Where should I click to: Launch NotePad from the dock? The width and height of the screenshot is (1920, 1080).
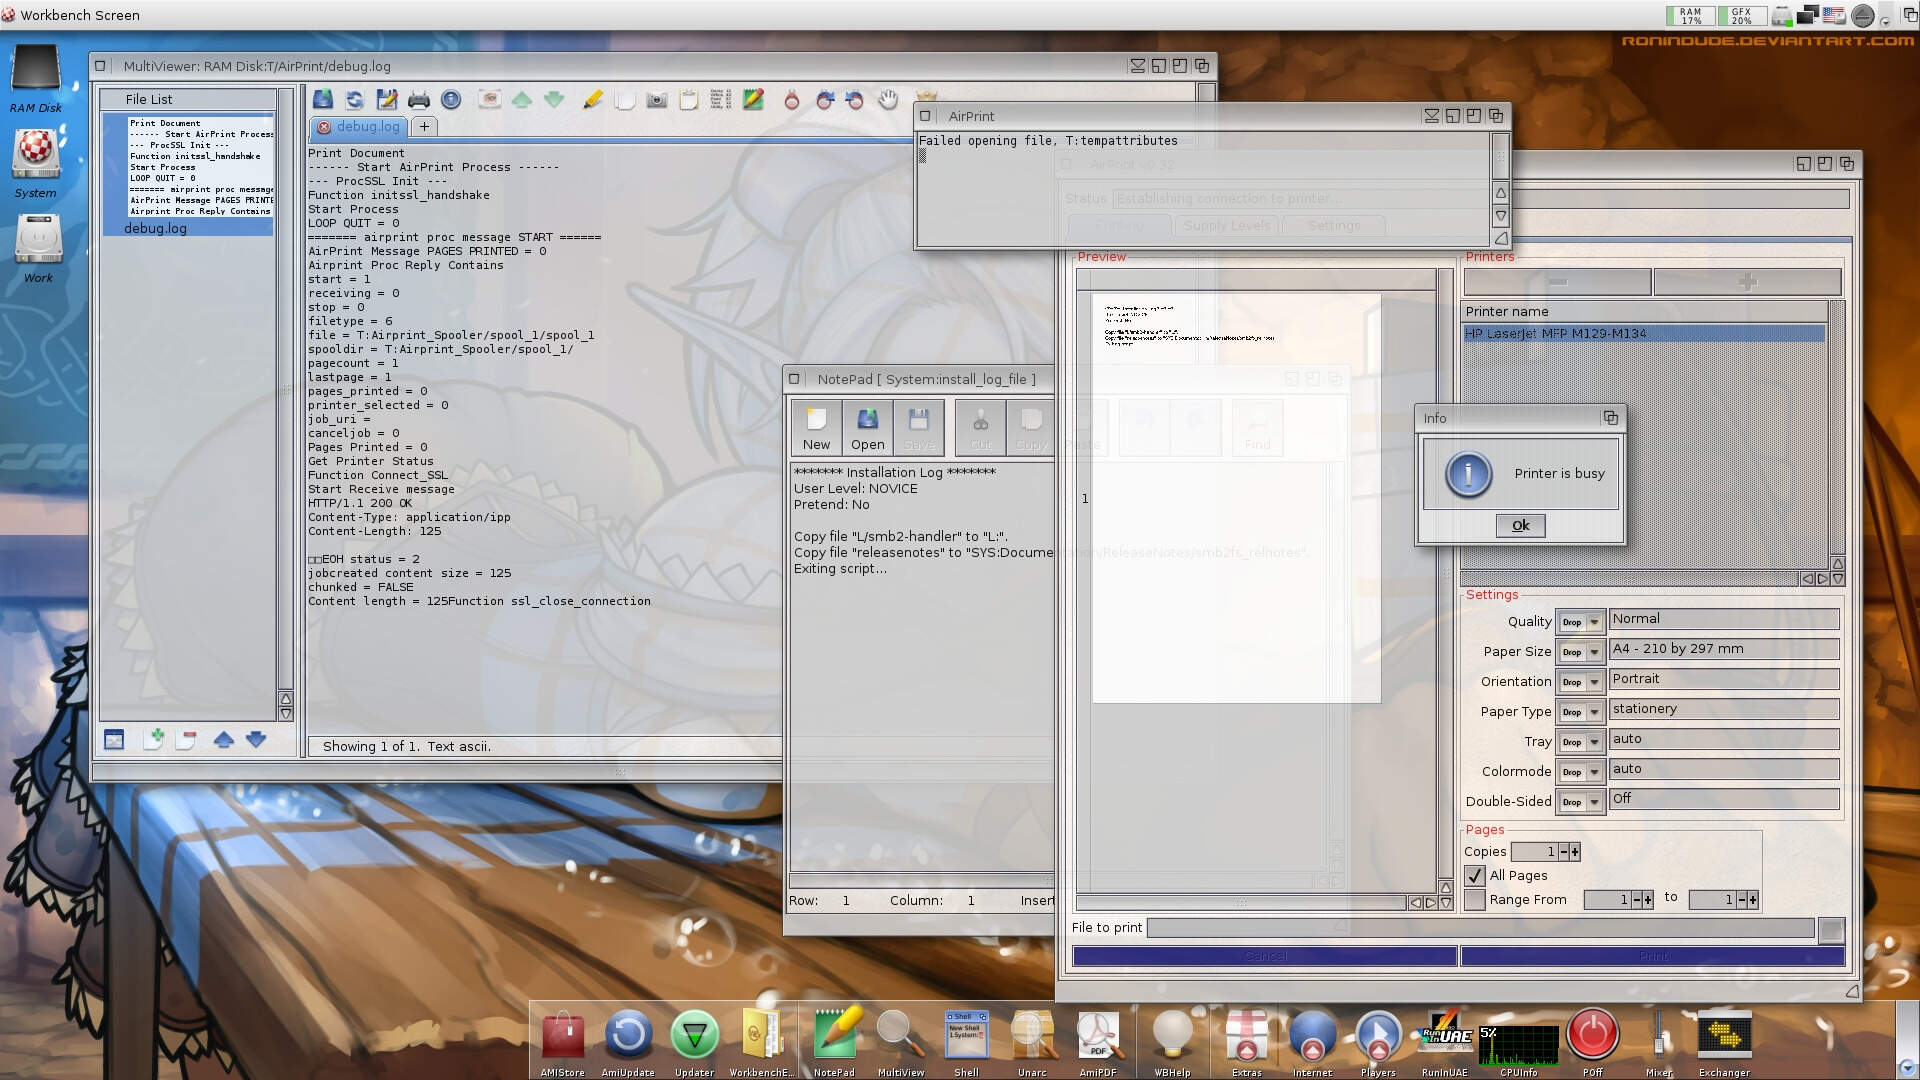point(834,1042)
